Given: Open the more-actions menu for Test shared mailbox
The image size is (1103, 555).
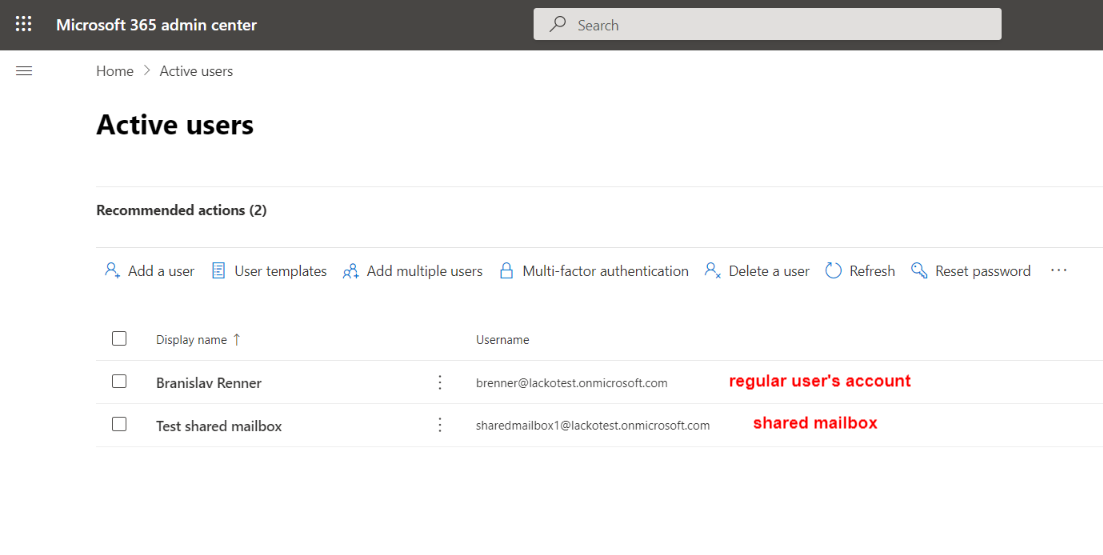Looking at the screenshot, I should [x=440, y=425].
